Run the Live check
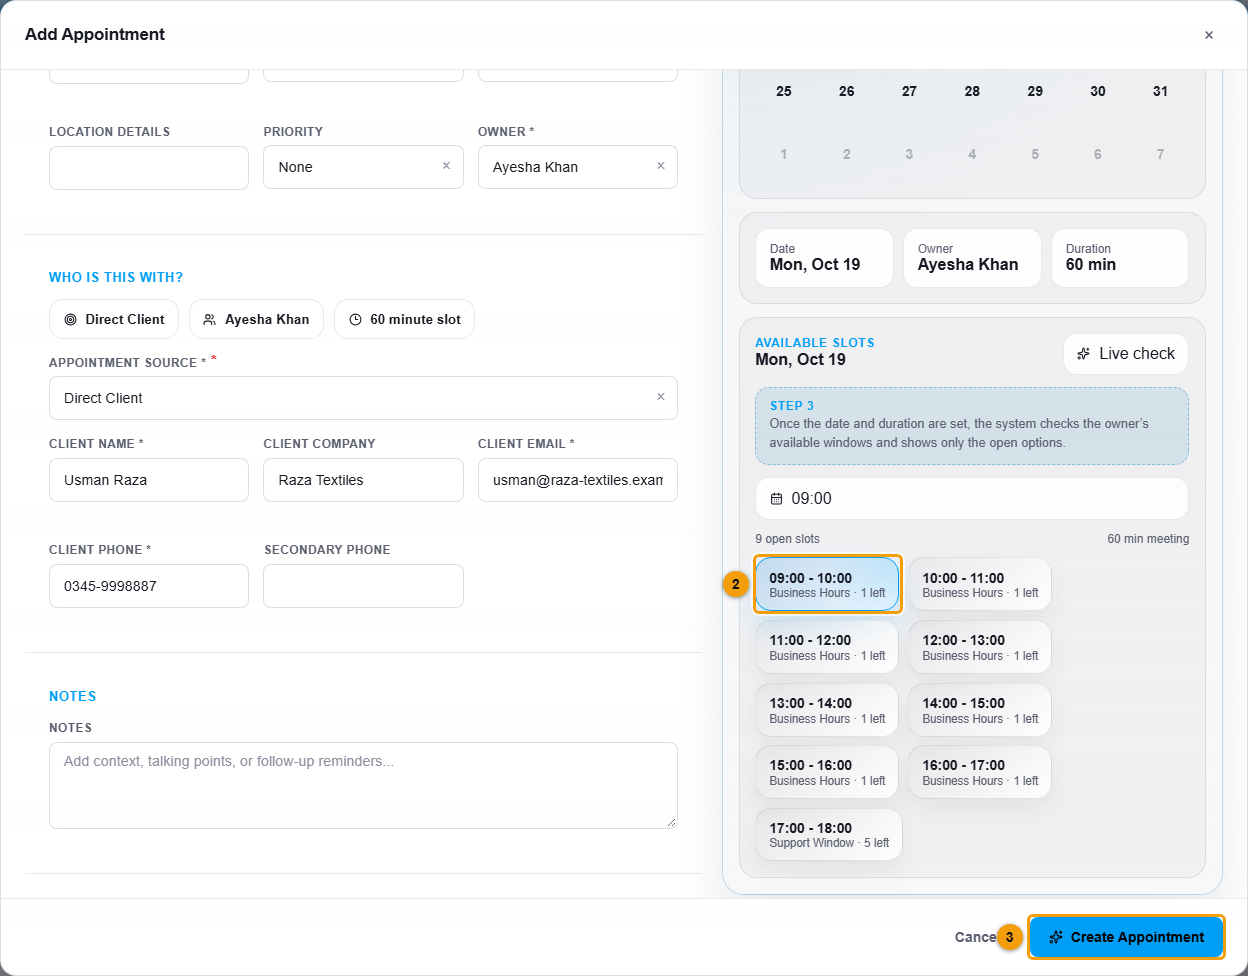The image size is (1248, 976). (x=1125, y=354)
